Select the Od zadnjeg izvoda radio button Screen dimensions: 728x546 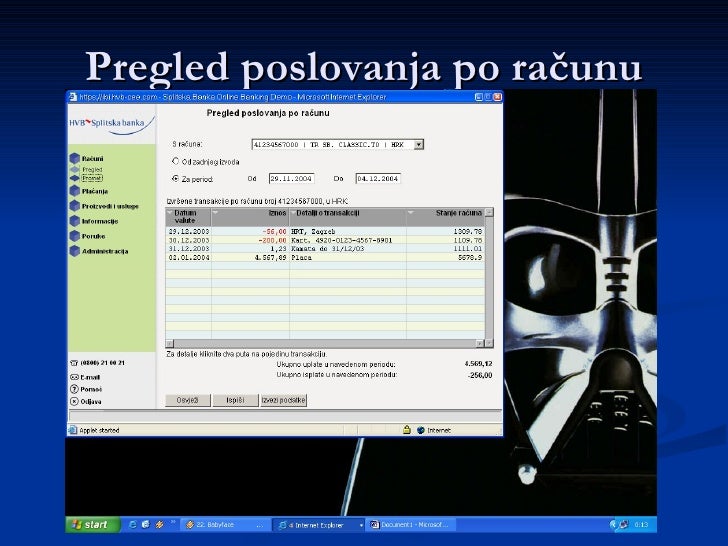[176, 161]
